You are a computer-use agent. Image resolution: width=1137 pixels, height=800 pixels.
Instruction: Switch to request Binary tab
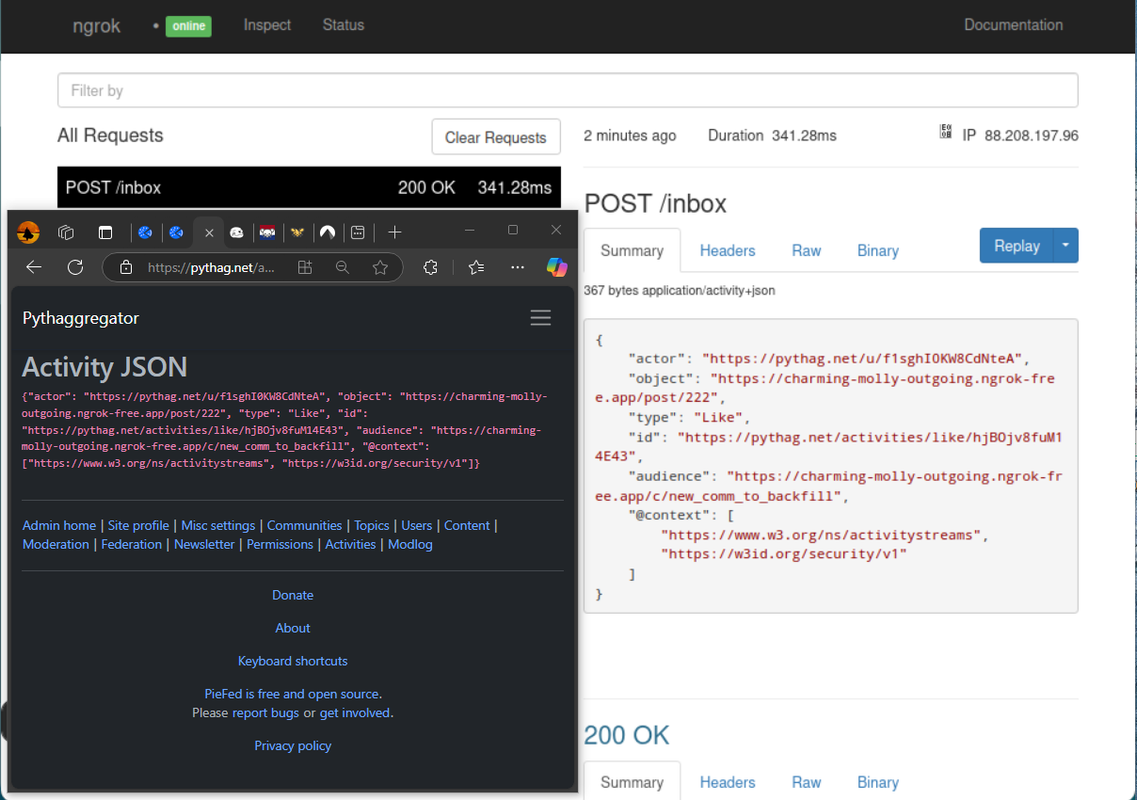click(877, 250)
